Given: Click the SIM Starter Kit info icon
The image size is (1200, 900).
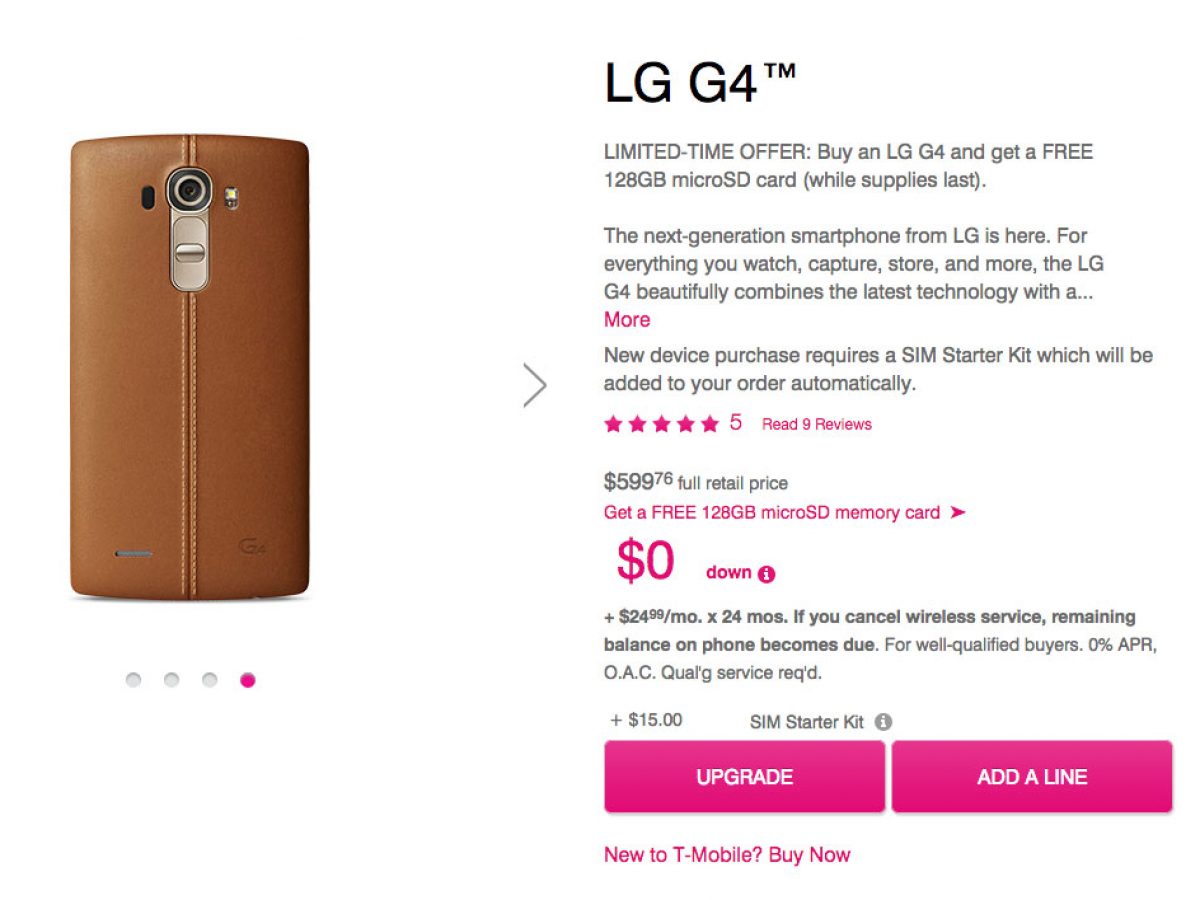Looking at the screenshot, I should [x=883, y=722].
